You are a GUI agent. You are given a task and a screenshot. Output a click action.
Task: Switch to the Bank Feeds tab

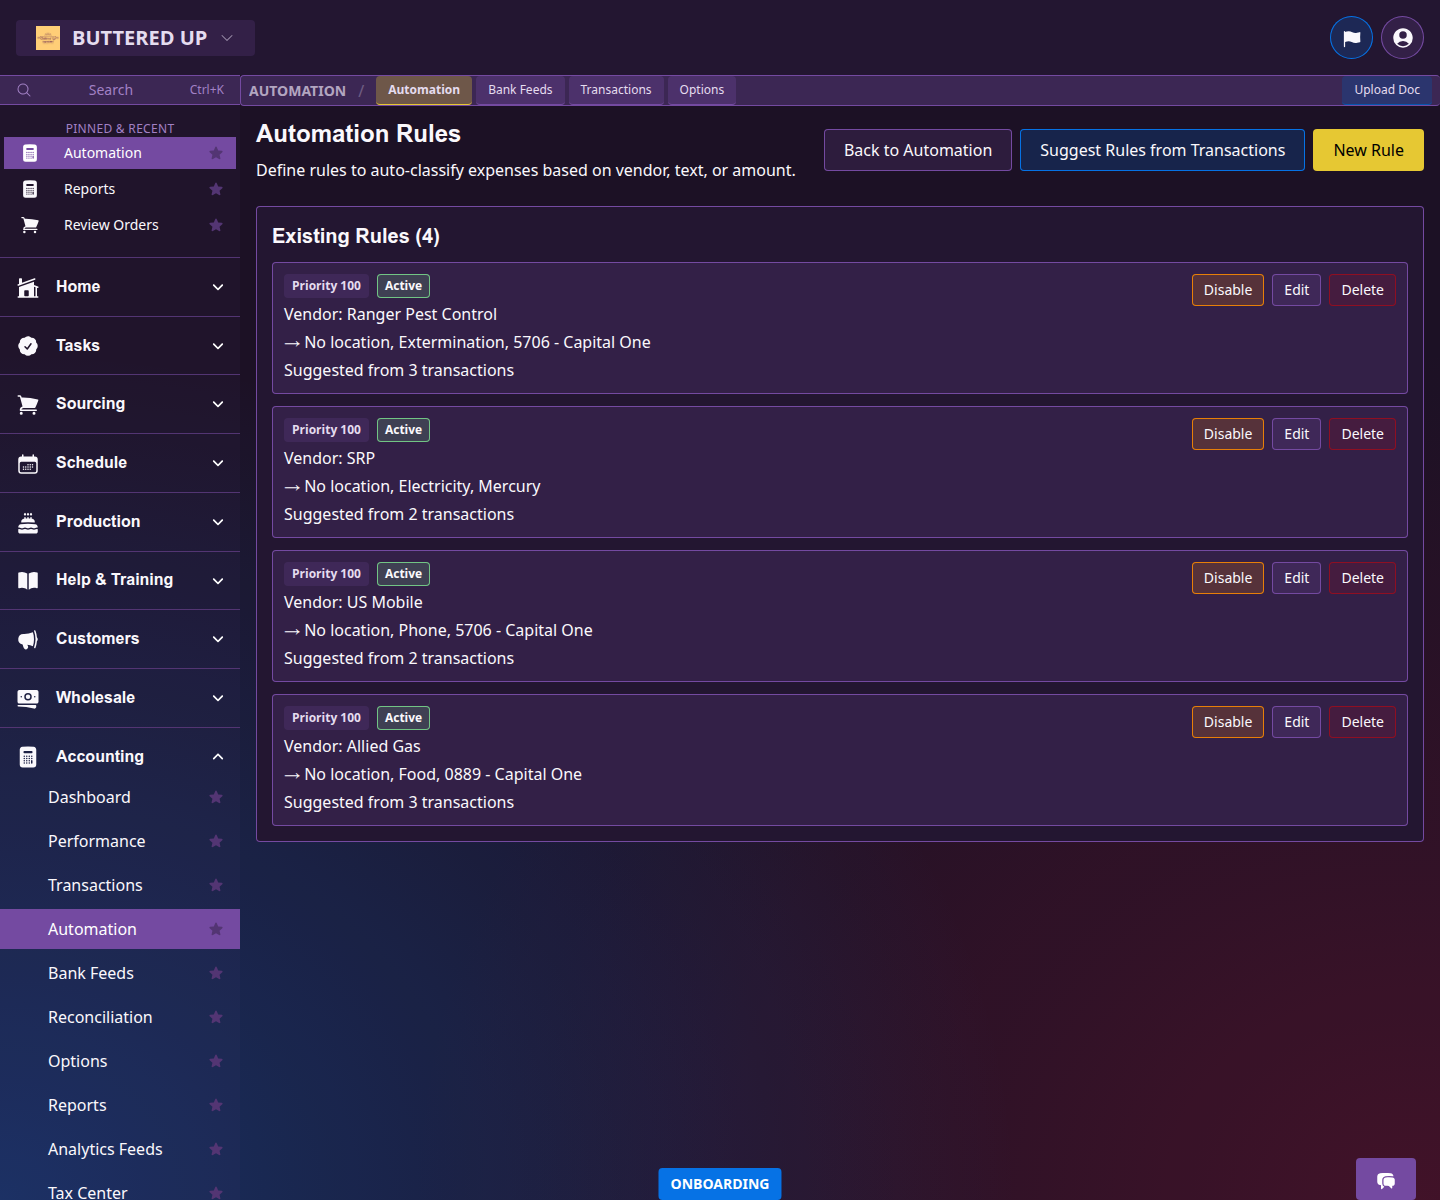click(520, 90)
